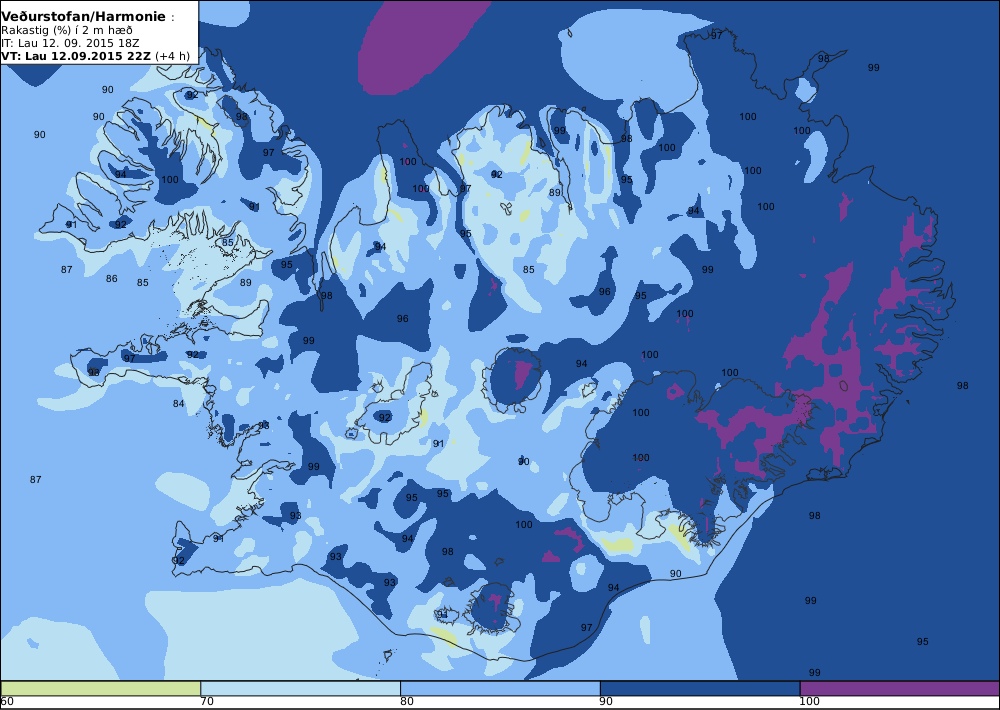This screenshot has width=1000, height=710.
Task: Click the purple above-100 legend swatch
Action: (899, 688)
